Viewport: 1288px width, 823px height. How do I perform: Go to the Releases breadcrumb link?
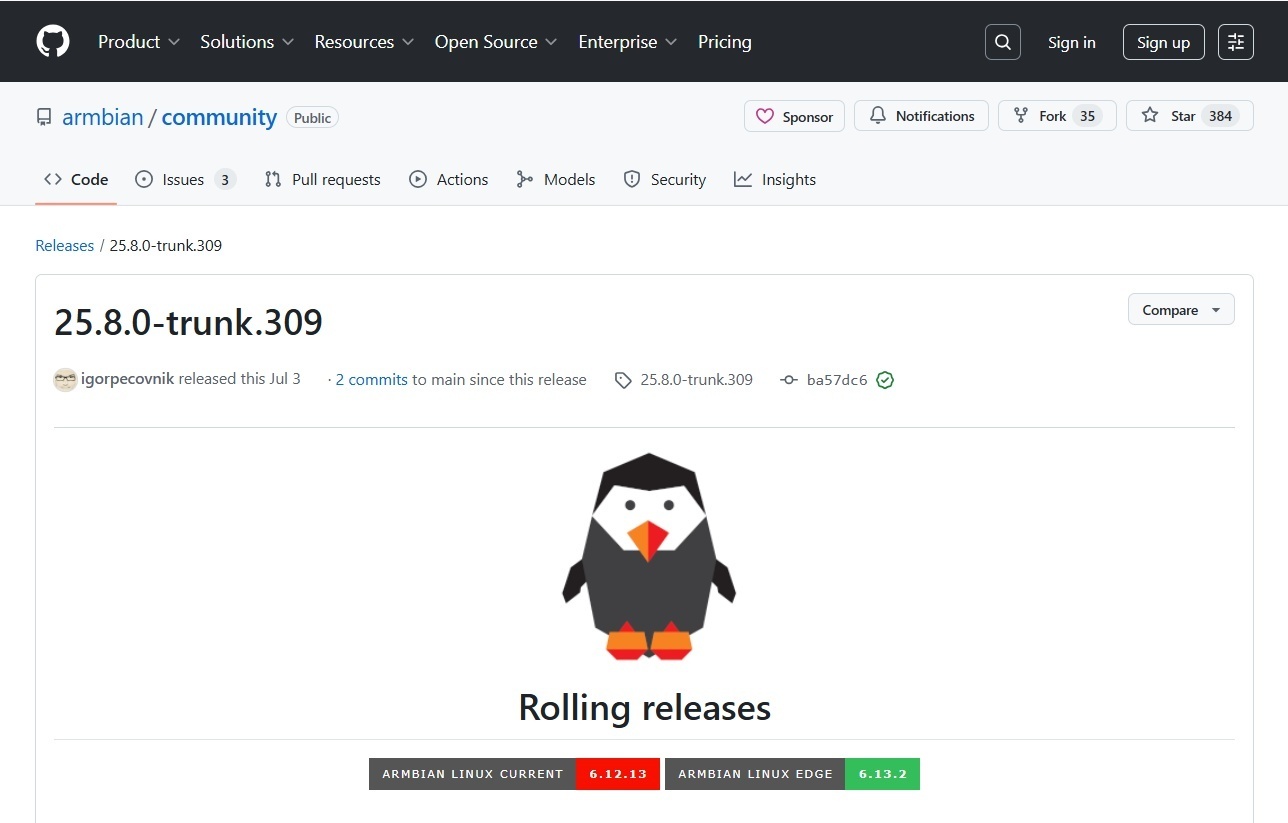[64, 245]
